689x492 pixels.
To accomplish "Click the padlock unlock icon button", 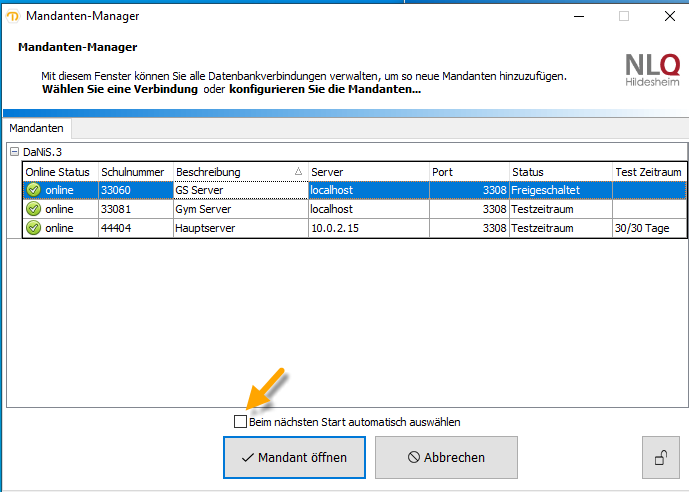I will click(660, 458).
